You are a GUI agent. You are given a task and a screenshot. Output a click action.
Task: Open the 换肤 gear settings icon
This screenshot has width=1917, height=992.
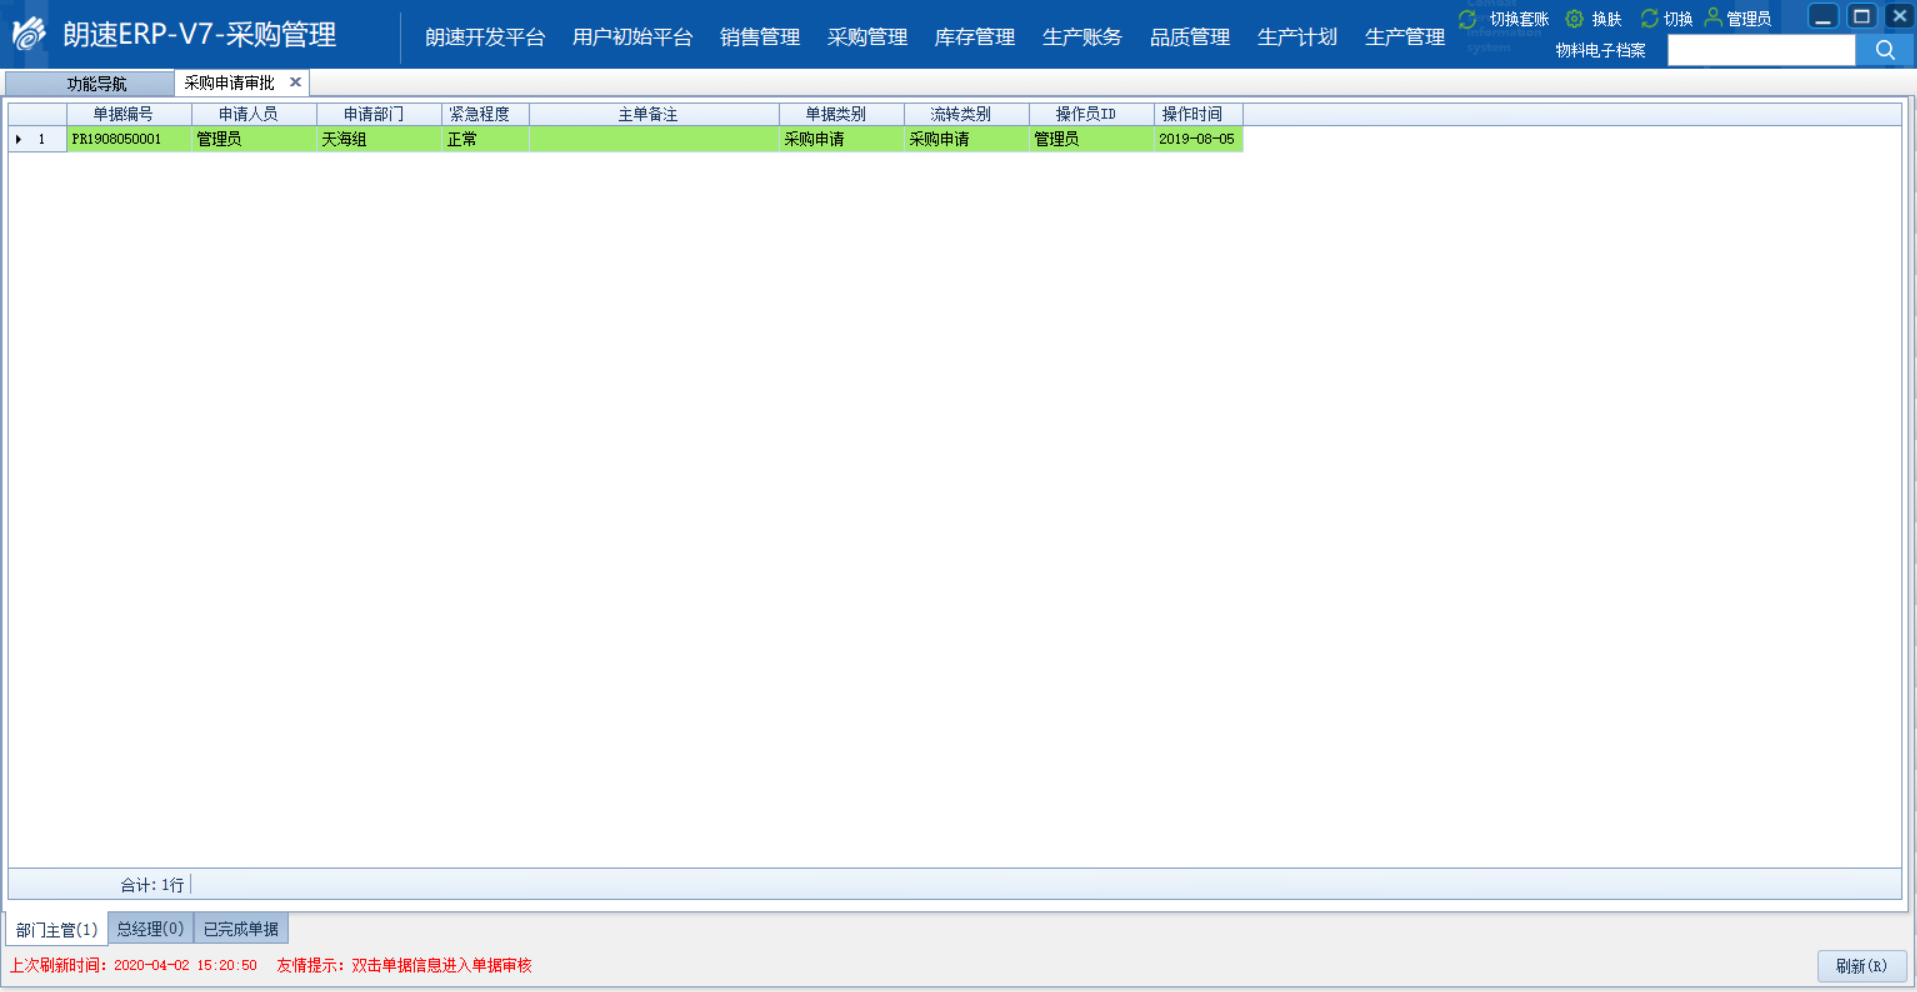coord(1573,18)
